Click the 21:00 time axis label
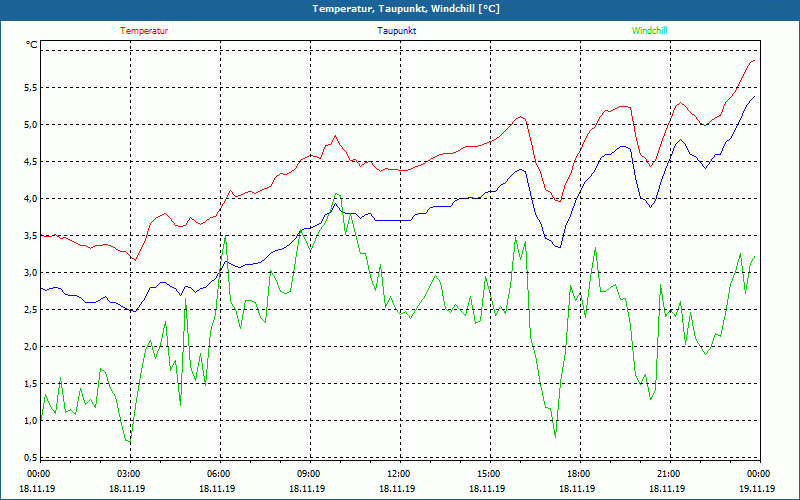800x500 pixels. pyautogui.click(x=668, y=474)
